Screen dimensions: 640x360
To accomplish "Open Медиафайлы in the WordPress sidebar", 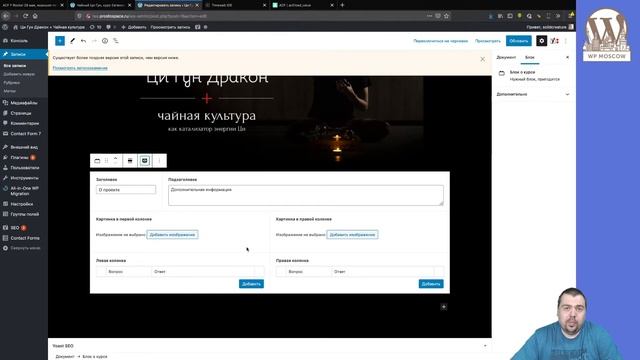I will 24,103.
